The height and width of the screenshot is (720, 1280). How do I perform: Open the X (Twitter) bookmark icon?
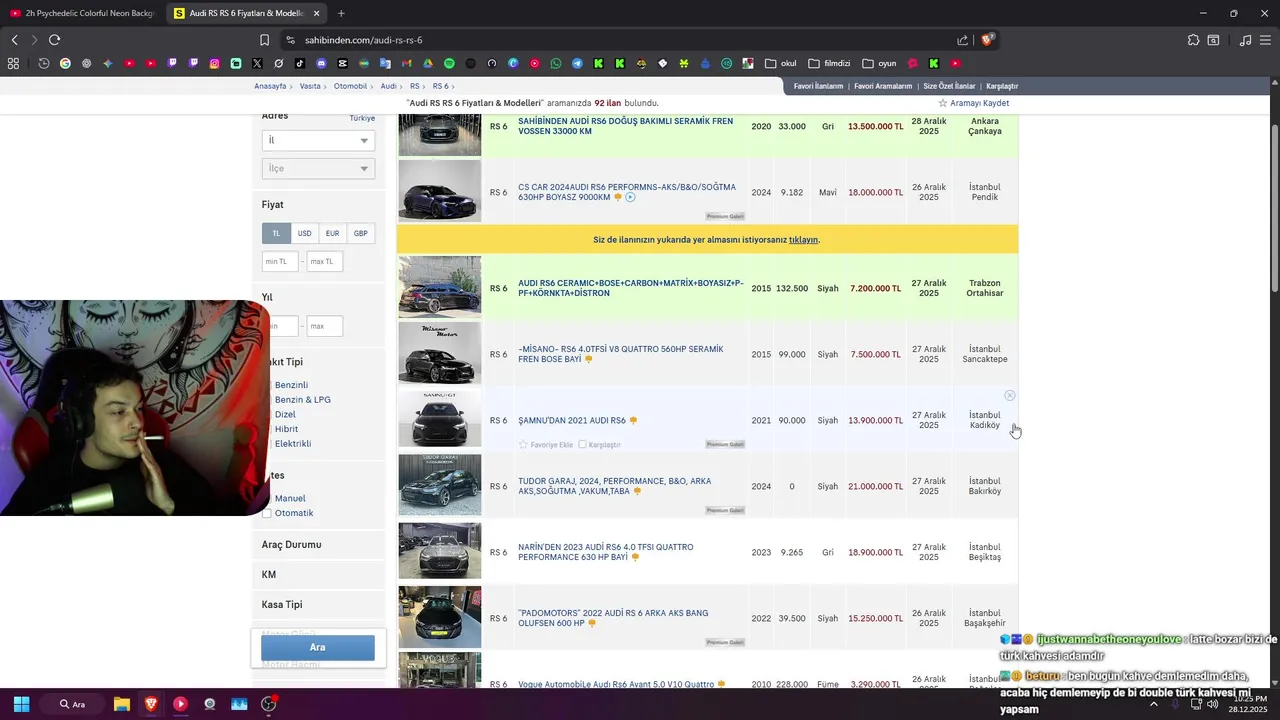[257, 63]
